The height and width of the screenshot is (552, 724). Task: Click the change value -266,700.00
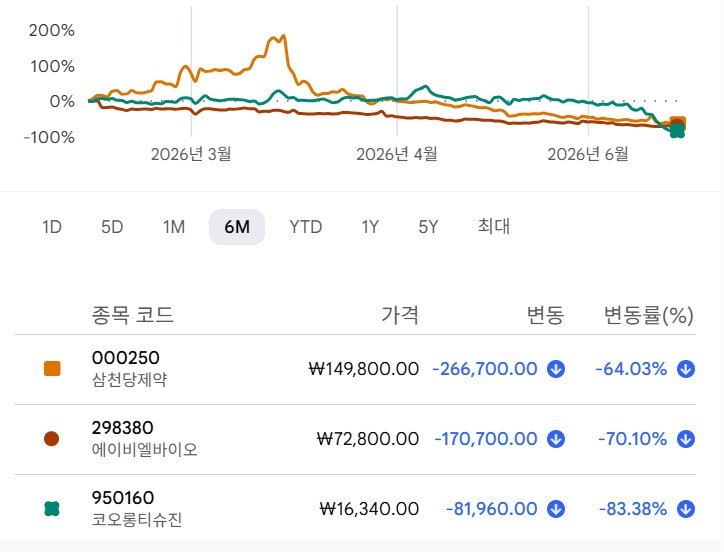click(x=485, y=369)
